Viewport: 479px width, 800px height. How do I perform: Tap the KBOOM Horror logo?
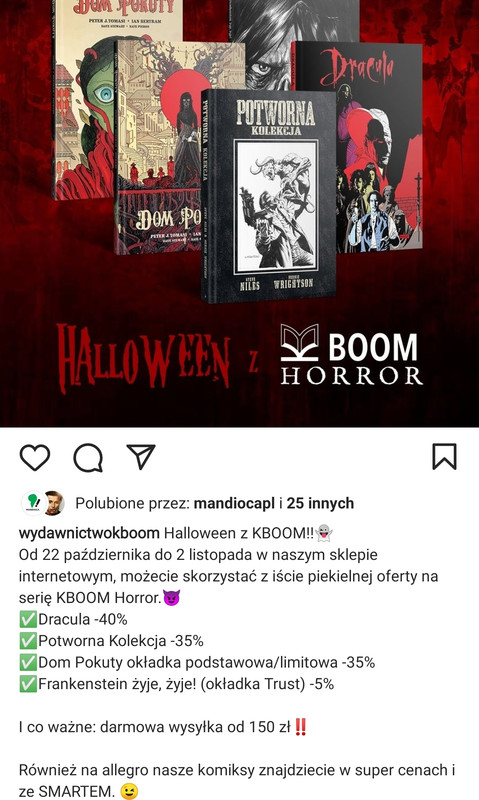tap(350, 355)
